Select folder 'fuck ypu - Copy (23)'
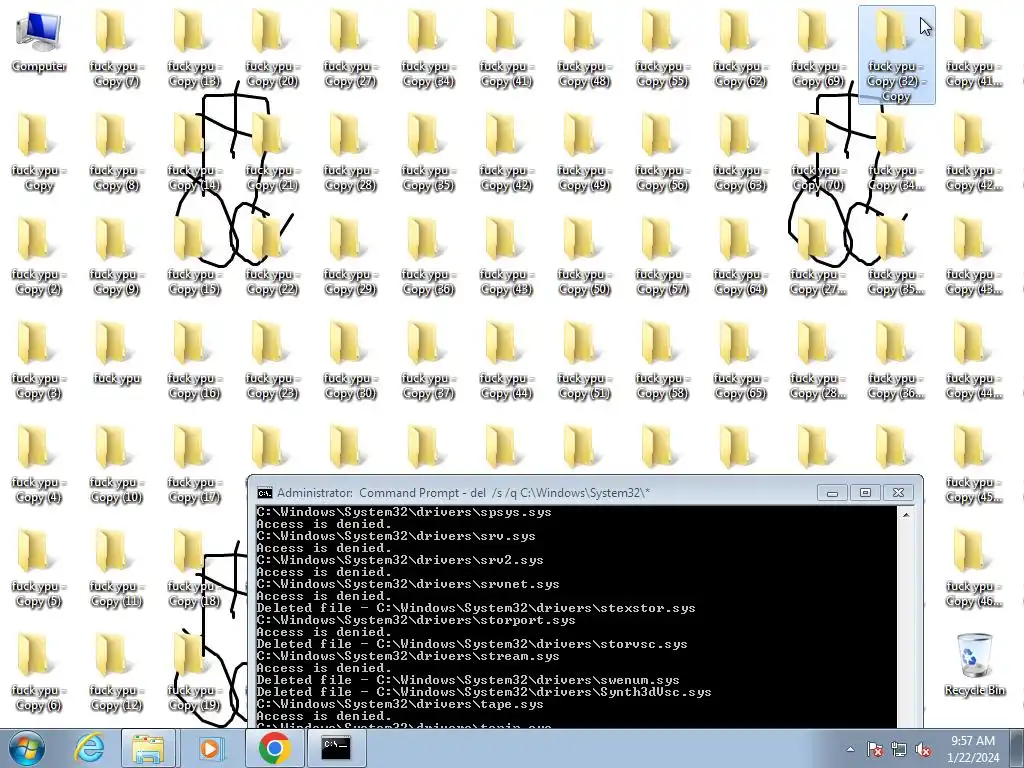 (272, 361)
